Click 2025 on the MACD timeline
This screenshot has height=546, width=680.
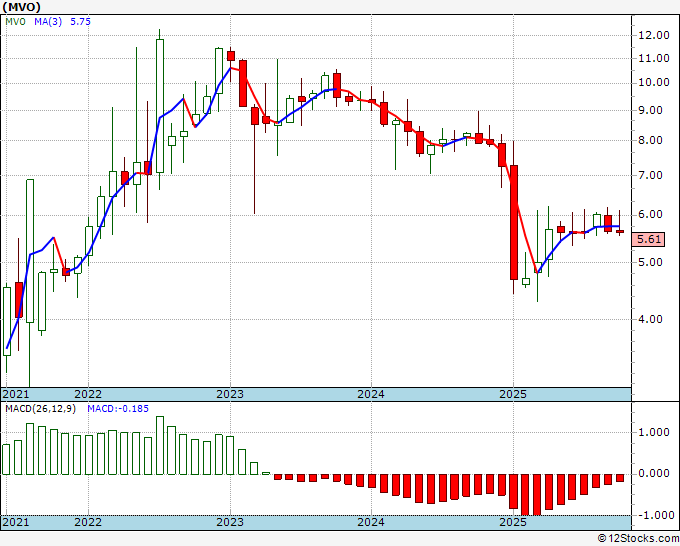(x=513, y=522)
